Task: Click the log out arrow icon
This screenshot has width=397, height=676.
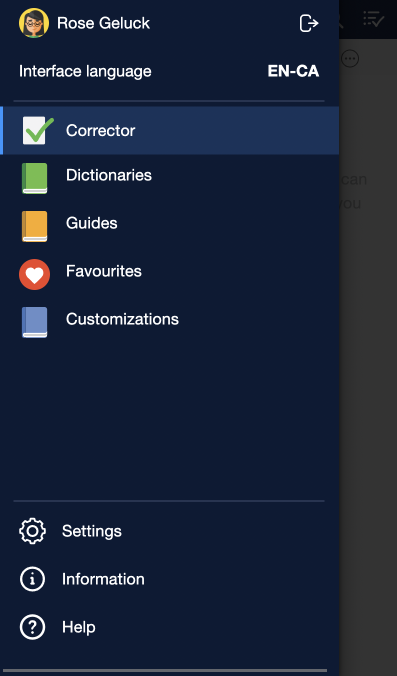Action: (x=309, y=23)
